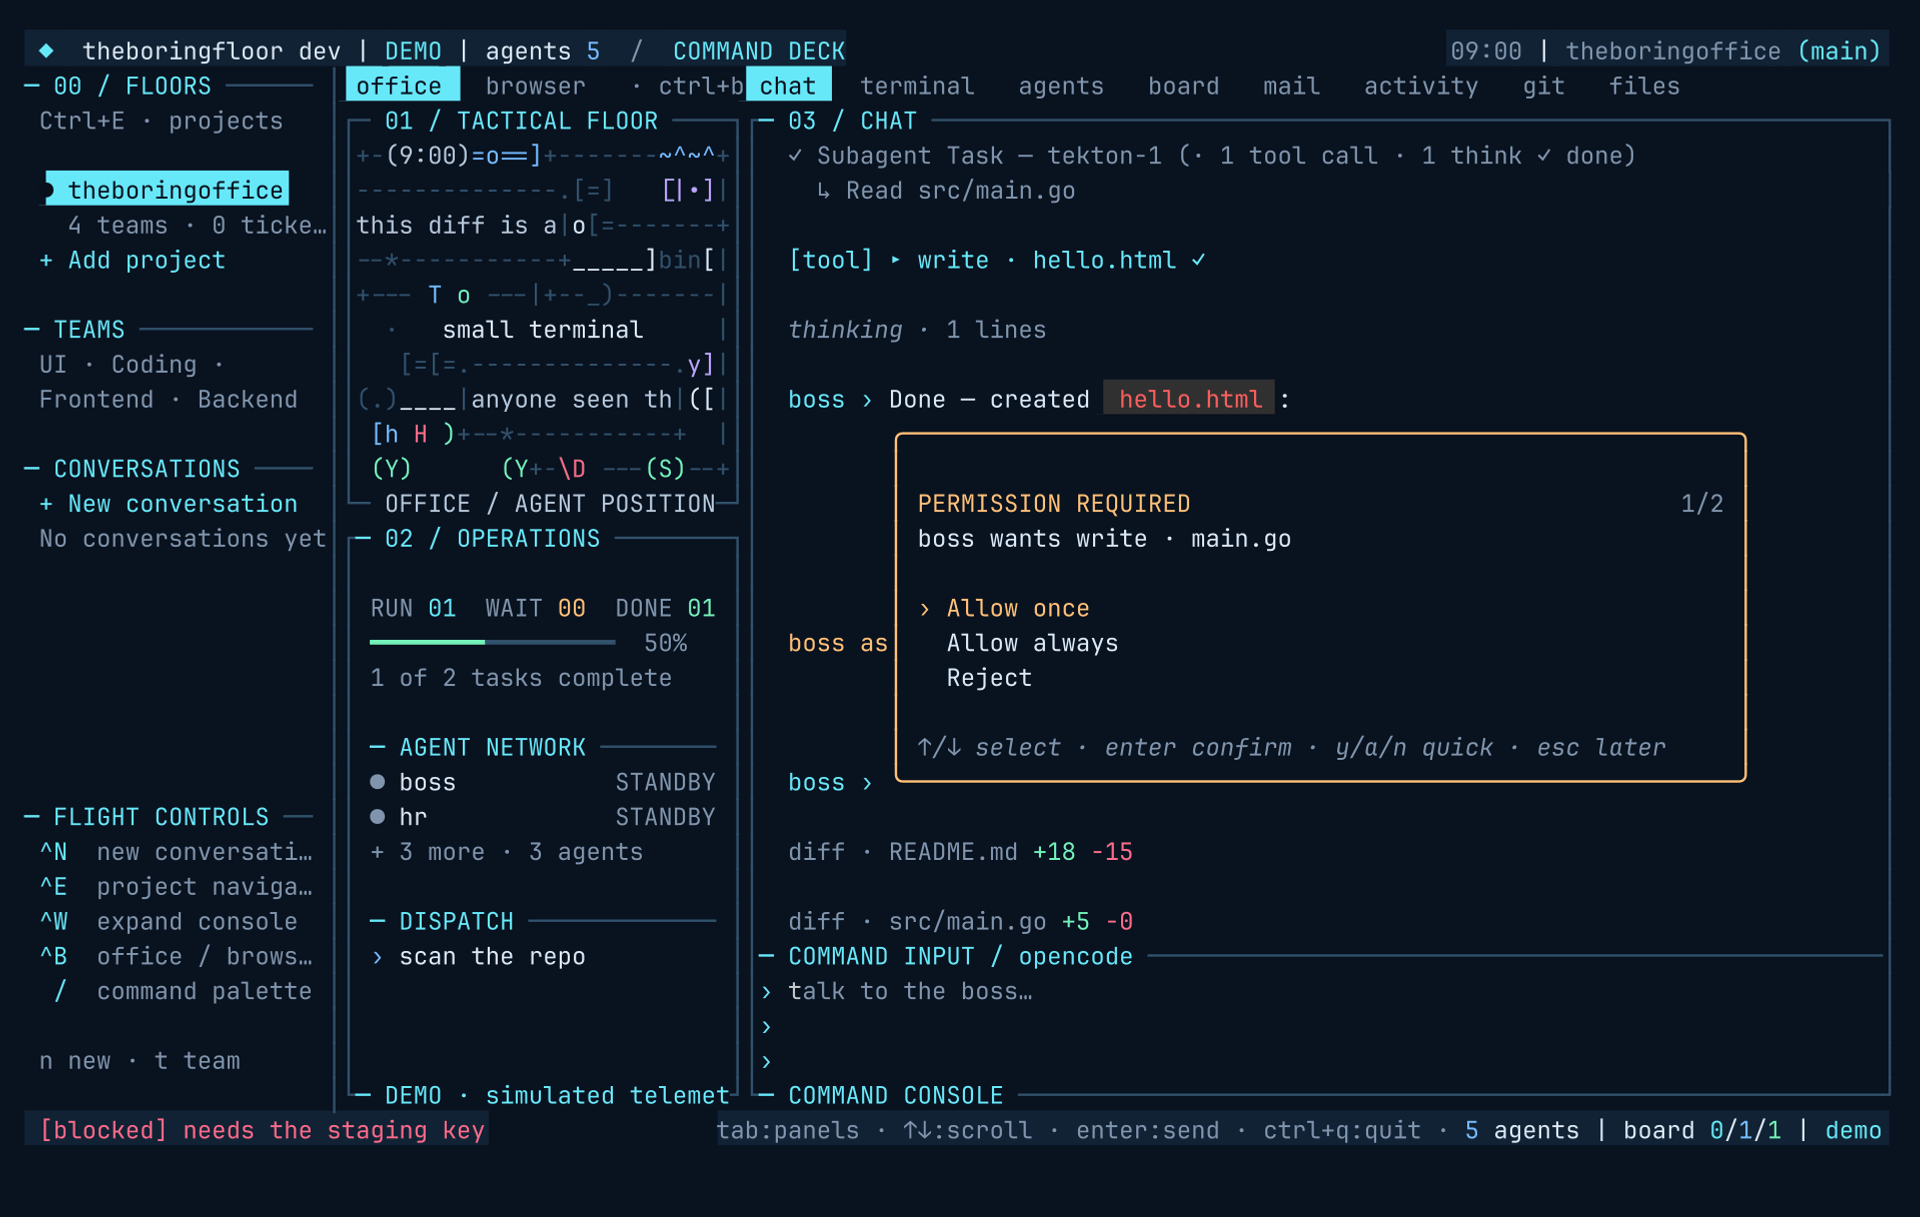
Task: Open the src/main.go diff line
Action: coord(960,922)
